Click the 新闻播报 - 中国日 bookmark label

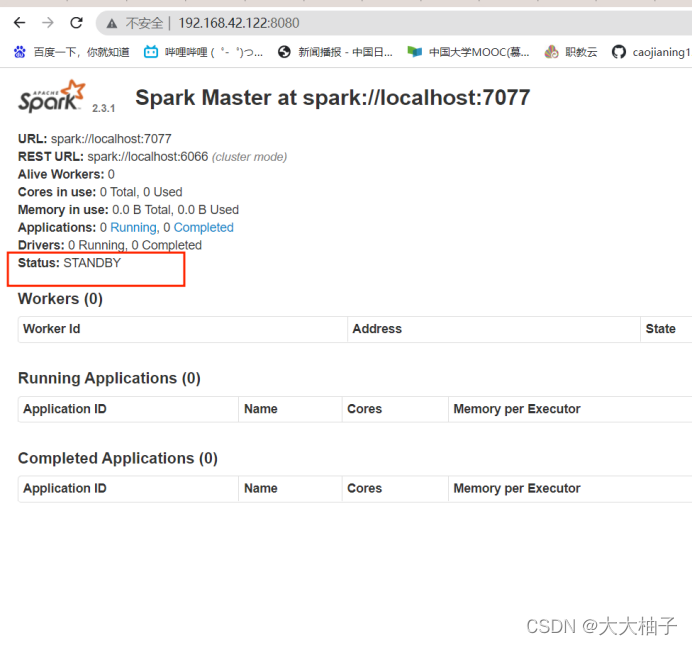pos(345,52)
